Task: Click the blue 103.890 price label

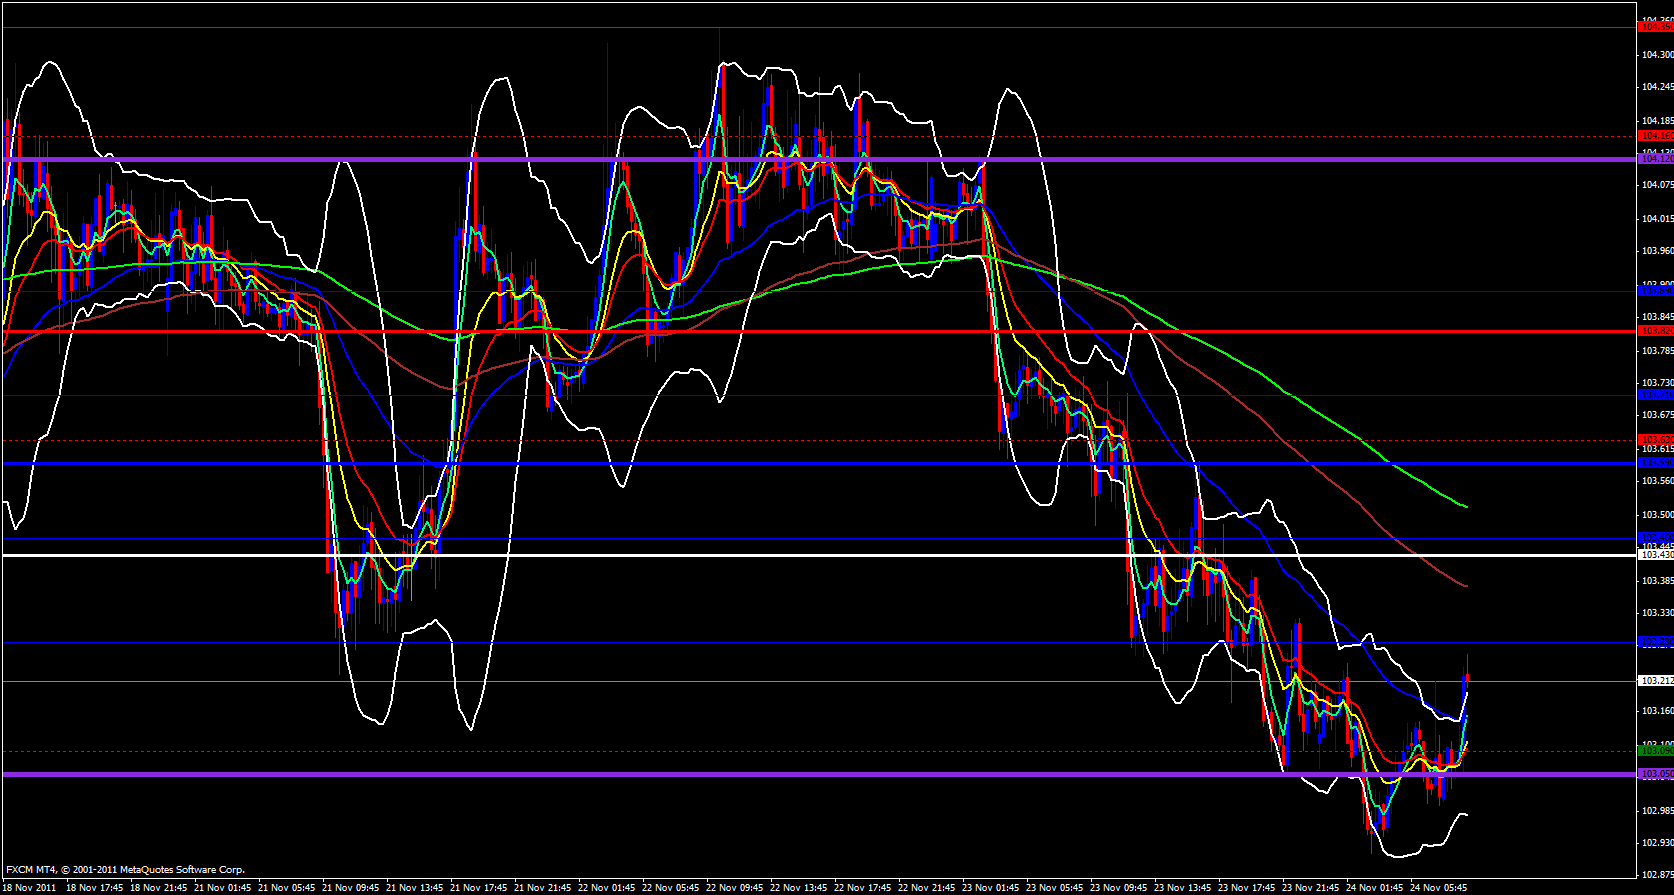Action: point(1655,291)
